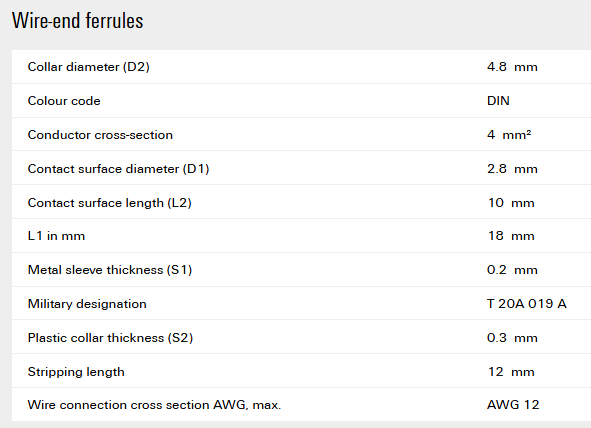Click the 12 mm stripping length value

(511, 372)
